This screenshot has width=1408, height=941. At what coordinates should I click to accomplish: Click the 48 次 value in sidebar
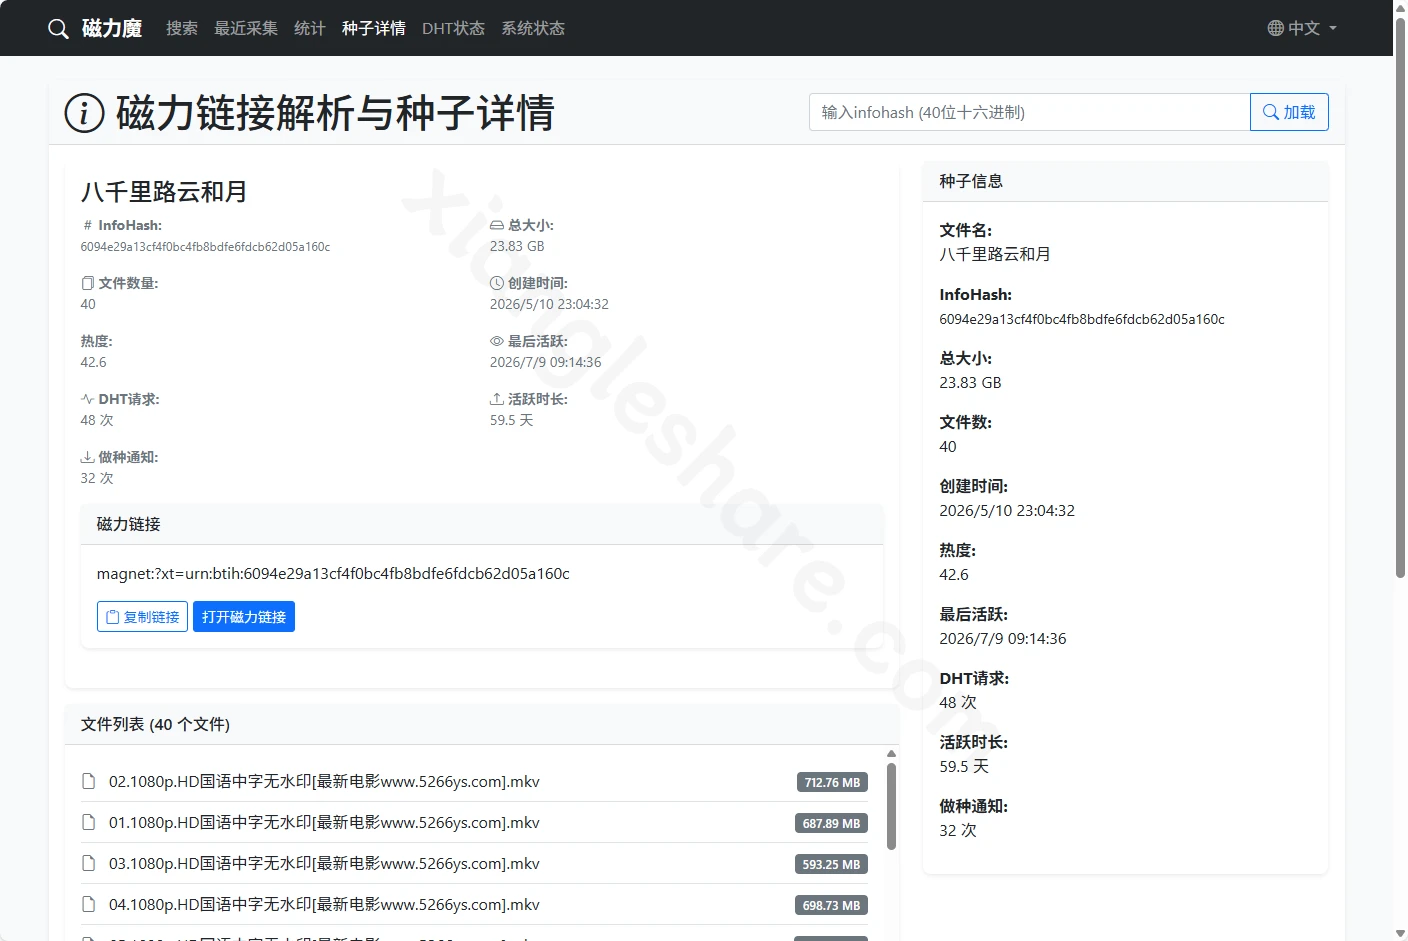pyautogui.click(x=958, y=702)
